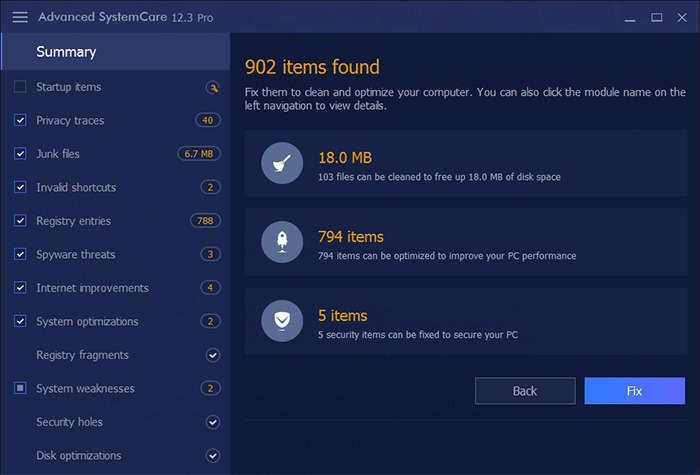Click the shield security icon
Image resolution: width=700 pixels, height=475 pixels.
click(x=282, y=321)
